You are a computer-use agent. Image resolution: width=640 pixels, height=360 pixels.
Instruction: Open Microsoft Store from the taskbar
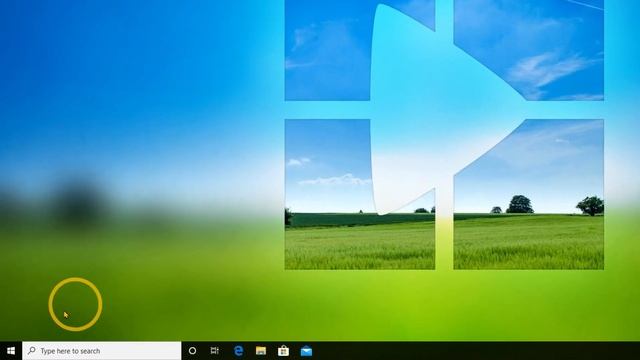283,351
